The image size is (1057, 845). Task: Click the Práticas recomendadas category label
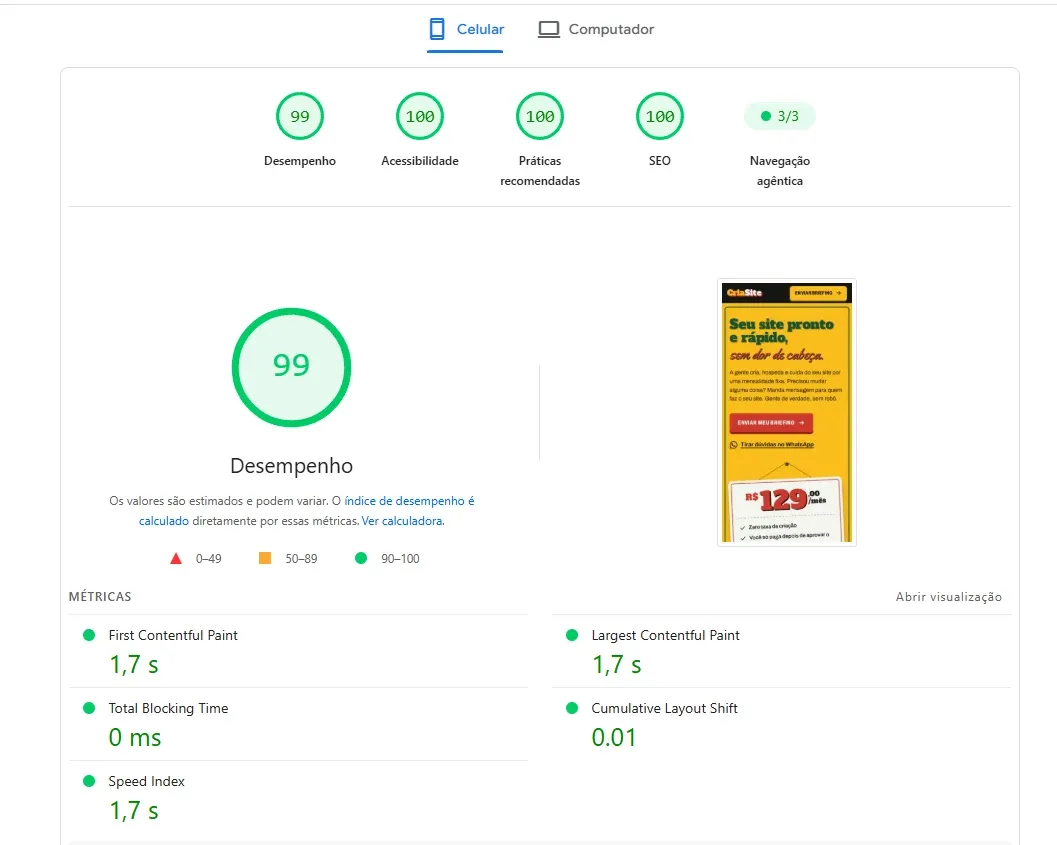tap(540, 170)
